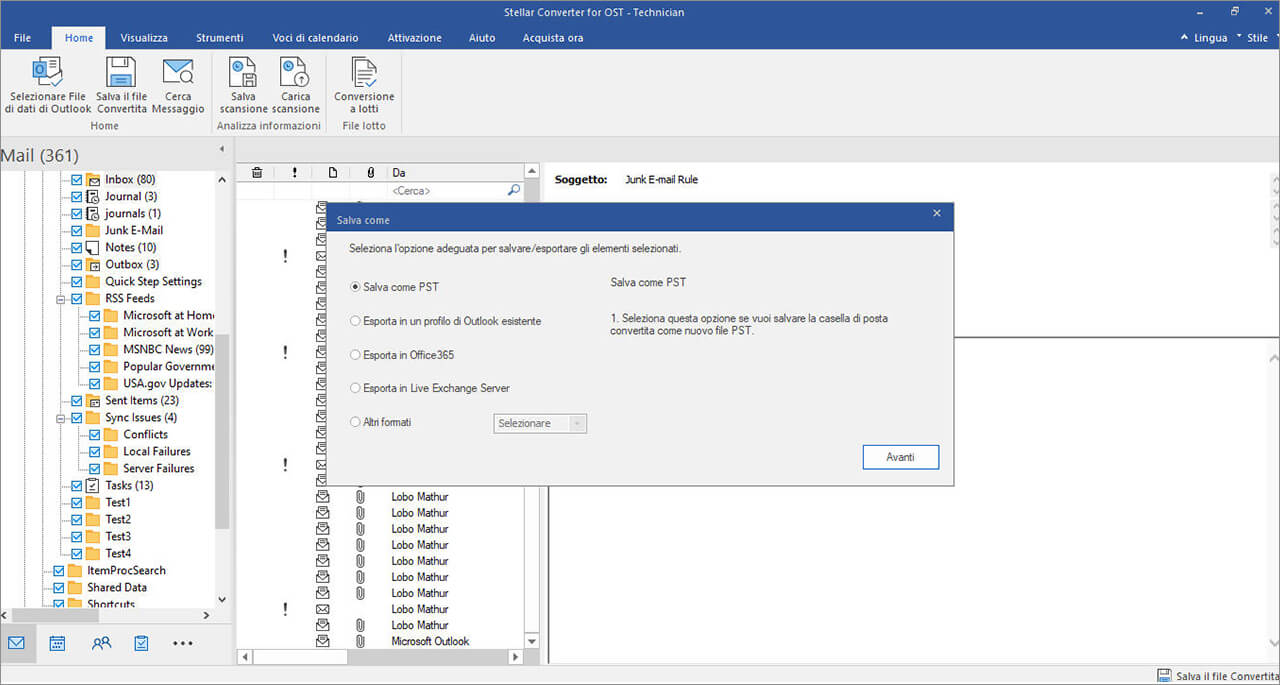1280x685 pixels.
Task: Select the Microsoft Outlook message row
Action: 430,641
